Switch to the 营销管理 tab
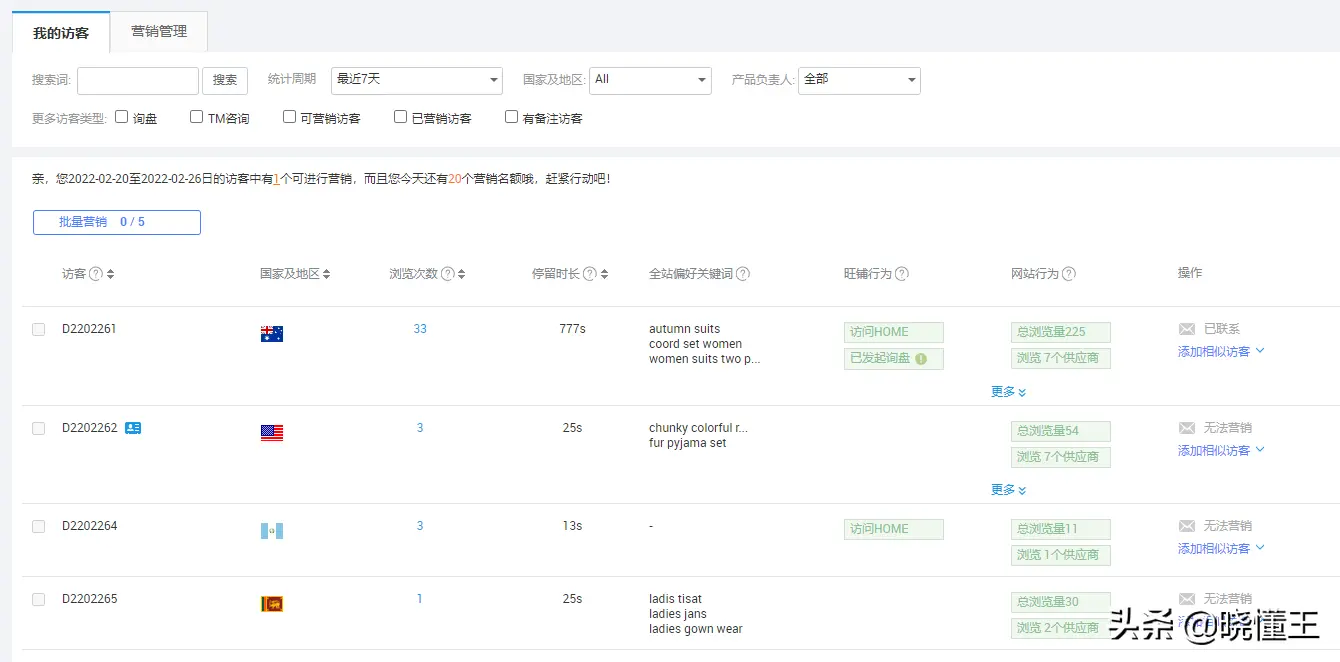The height and width of the screenshot is (662, 1340). (x=159, y=32)
